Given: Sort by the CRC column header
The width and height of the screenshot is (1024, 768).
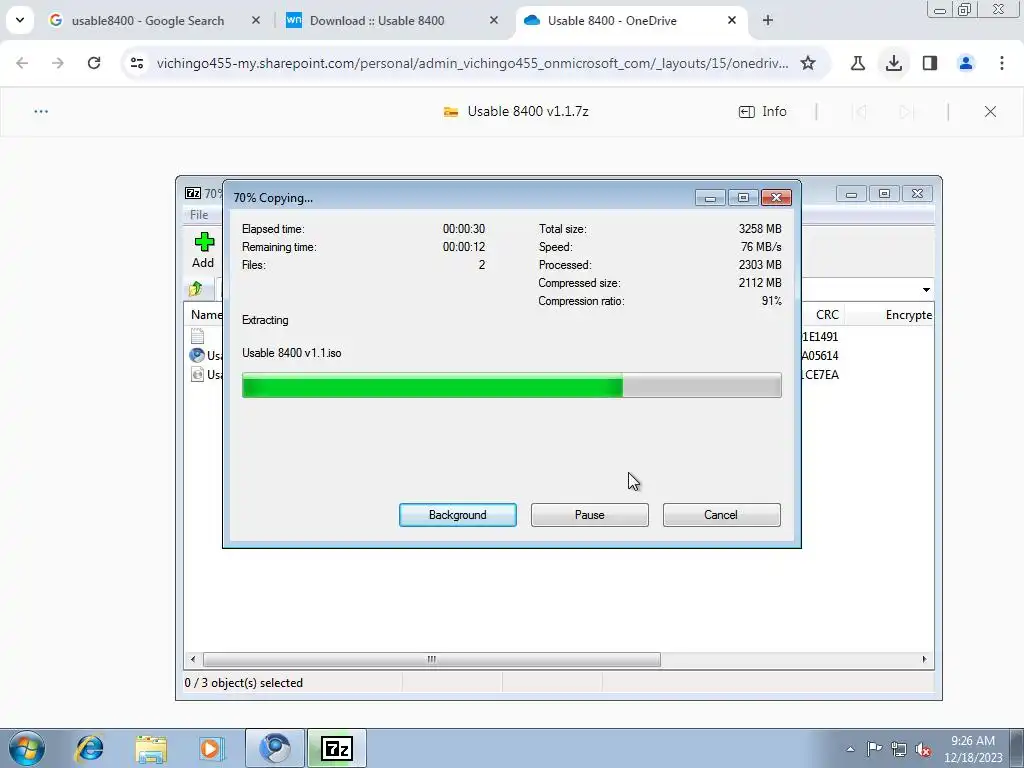Looking at the screenshot, I should (827, 315).
